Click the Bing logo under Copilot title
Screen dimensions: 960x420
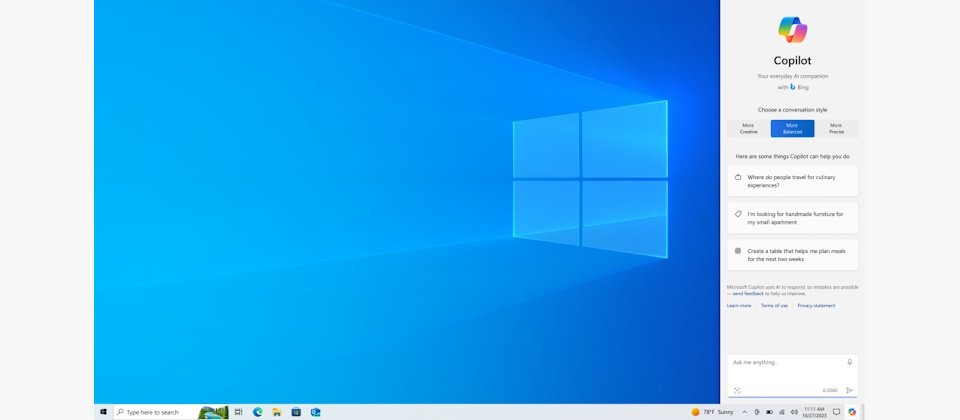(x=793, y=87)
